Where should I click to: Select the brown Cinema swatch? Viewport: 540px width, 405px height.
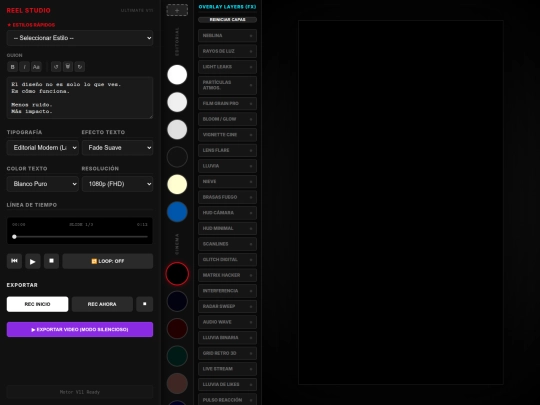(177, 383)
